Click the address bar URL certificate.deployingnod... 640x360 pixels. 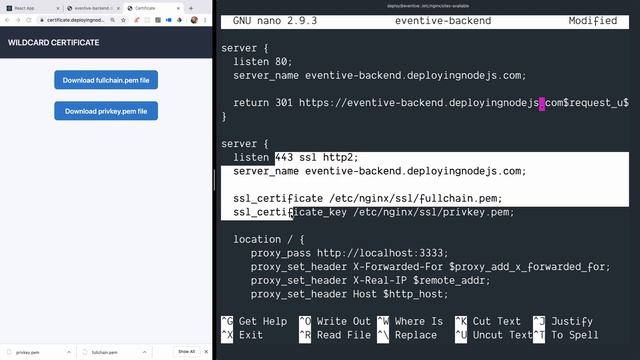(x=76, y=20)
